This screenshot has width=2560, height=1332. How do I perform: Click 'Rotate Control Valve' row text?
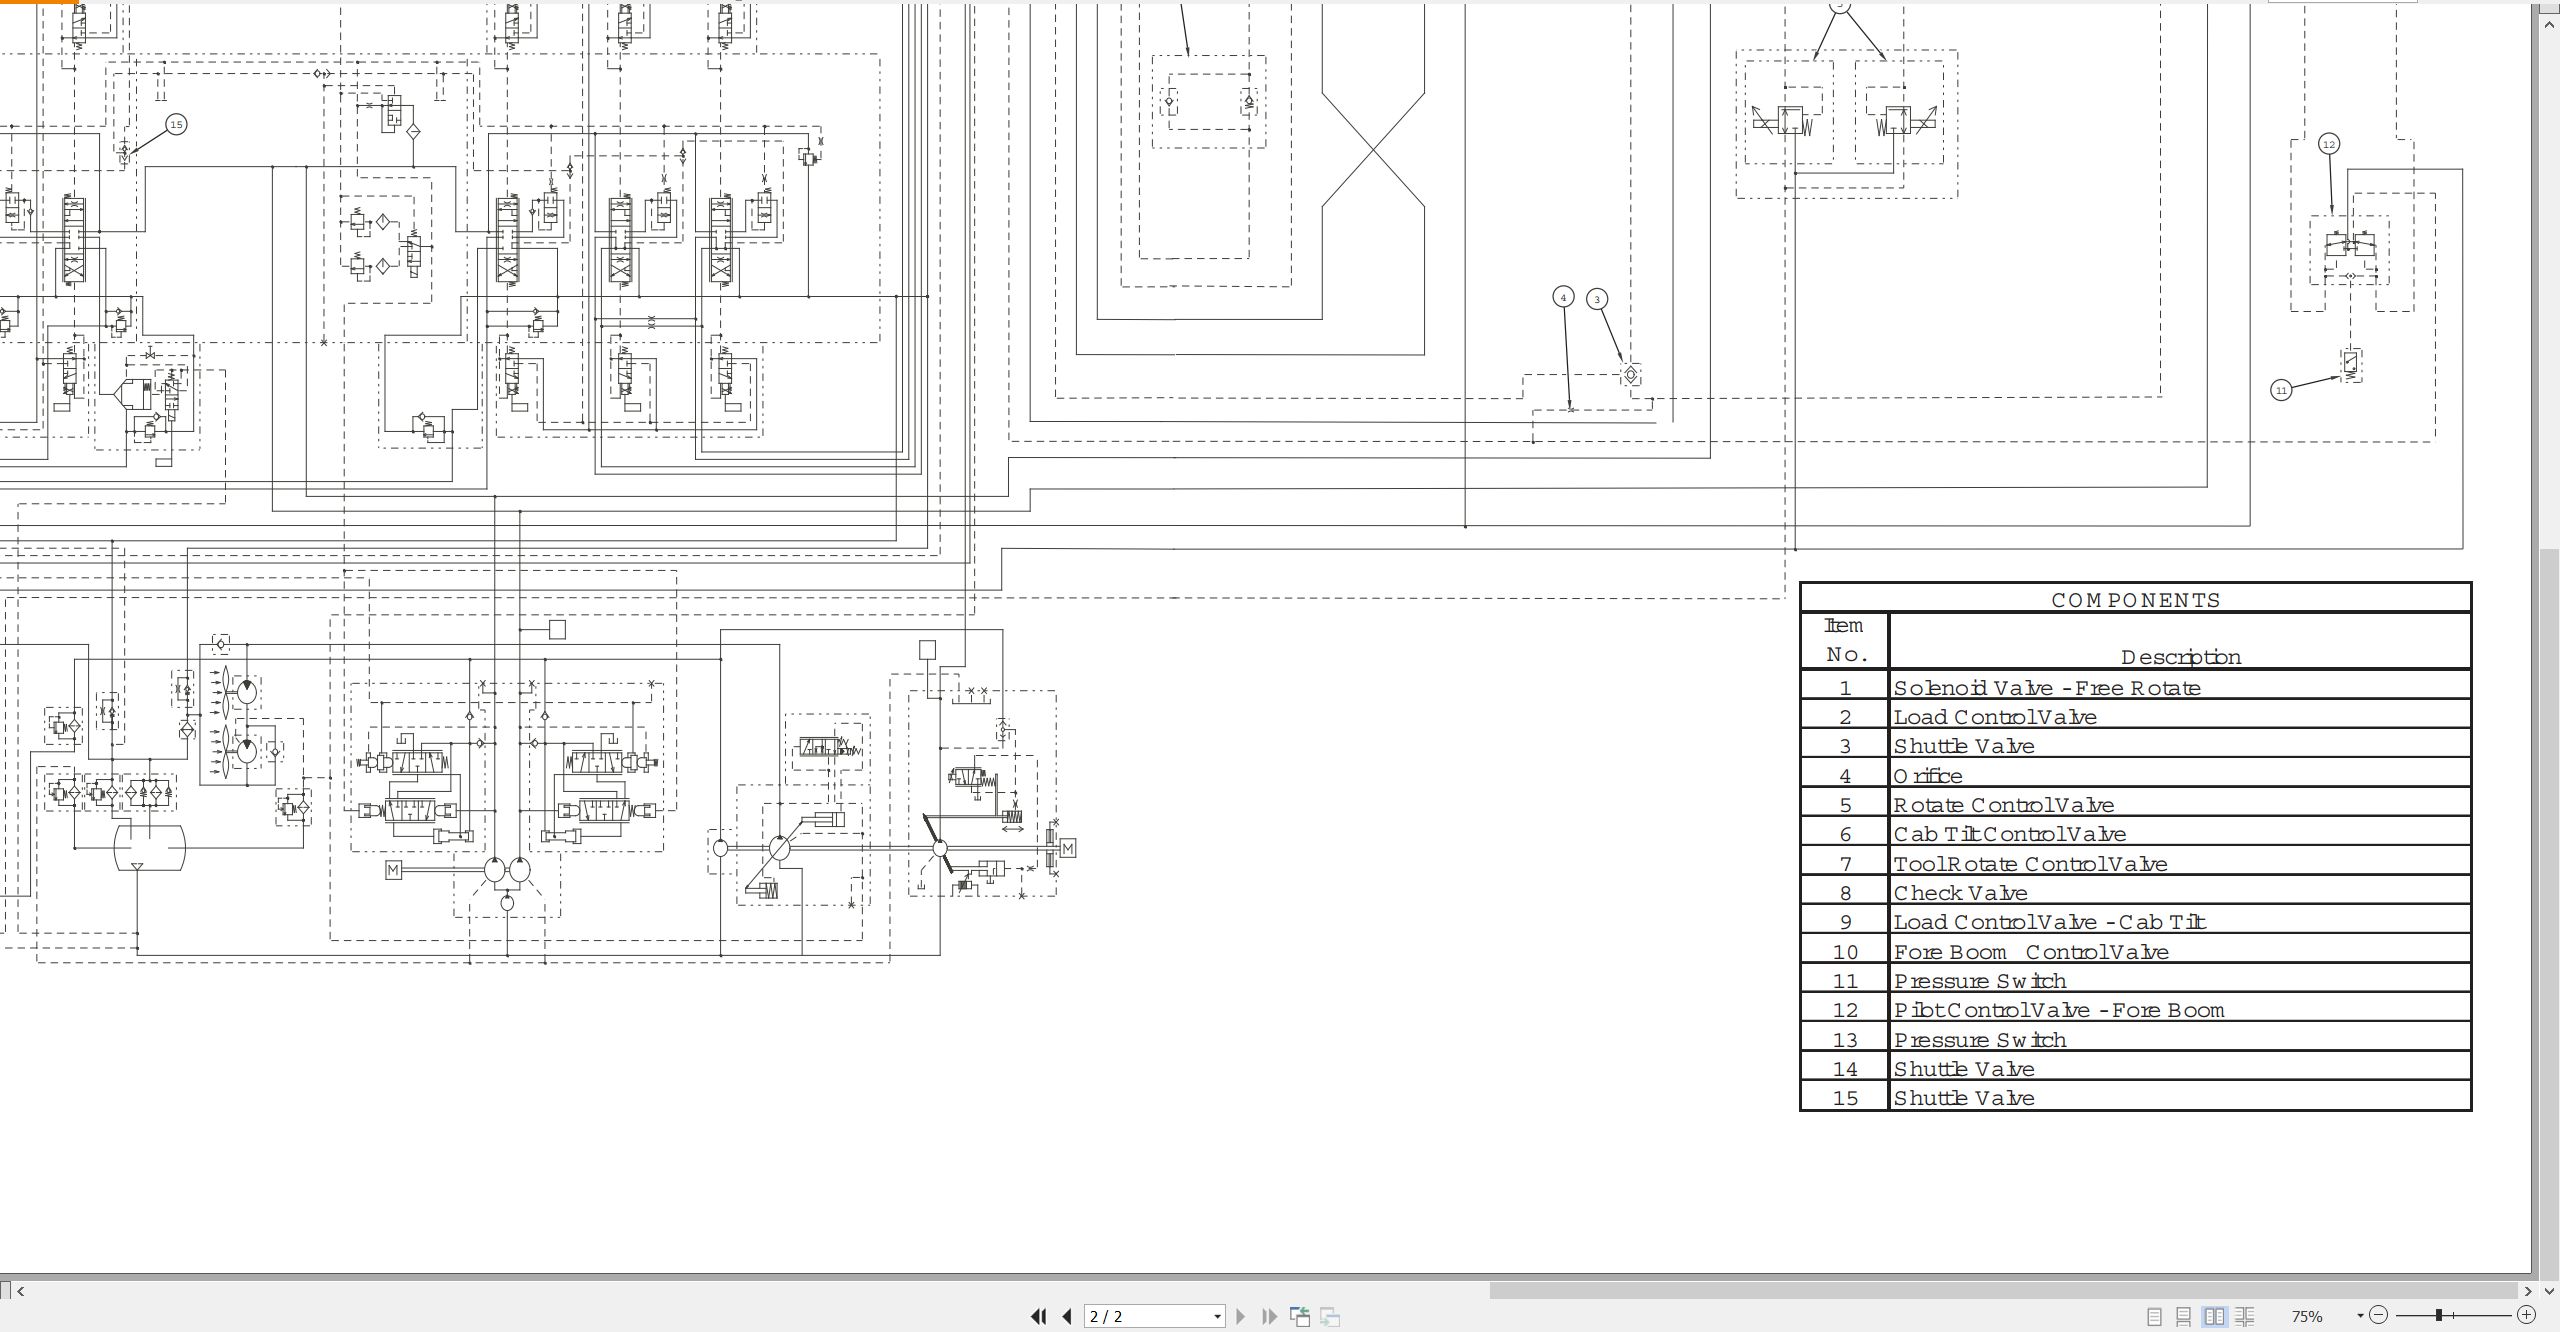(x=2003, y=805)
